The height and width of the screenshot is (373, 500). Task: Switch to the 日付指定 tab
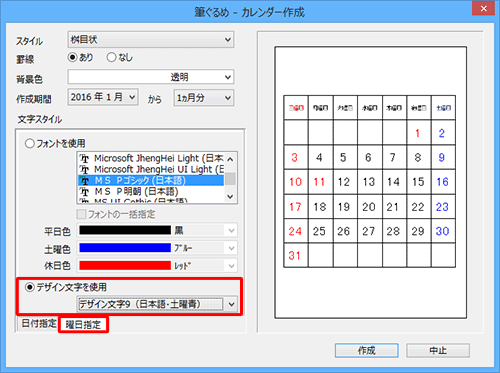click(39, 324)
